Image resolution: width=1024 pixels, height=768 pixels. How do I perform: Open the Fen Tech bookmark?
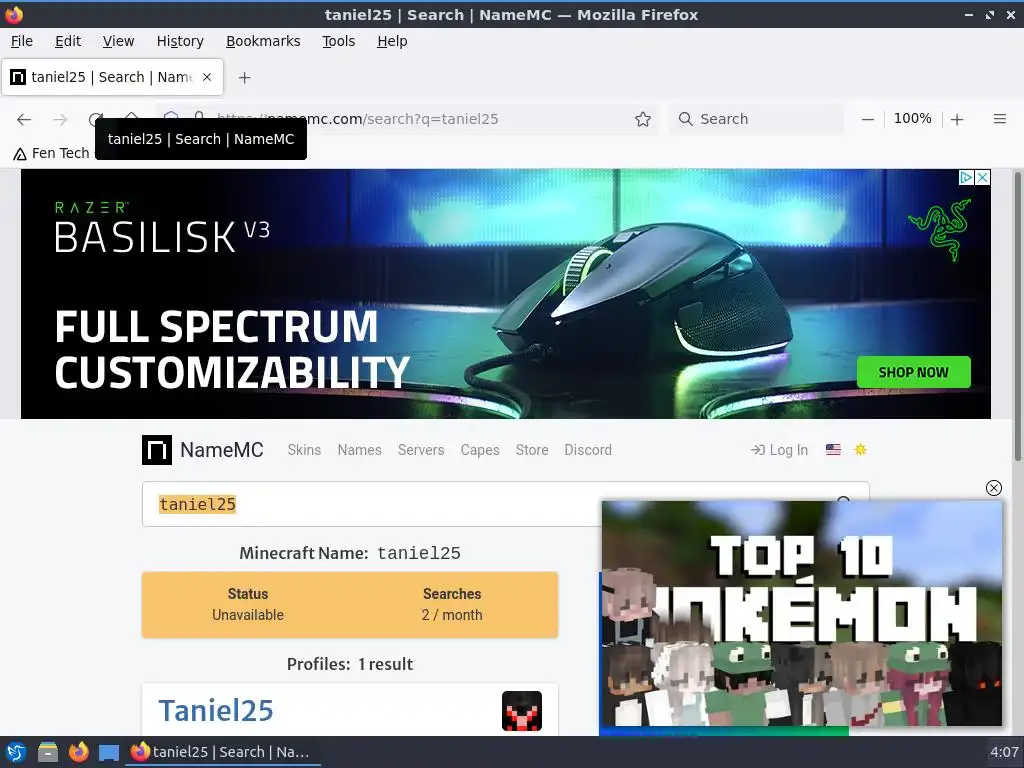point(51,153)
